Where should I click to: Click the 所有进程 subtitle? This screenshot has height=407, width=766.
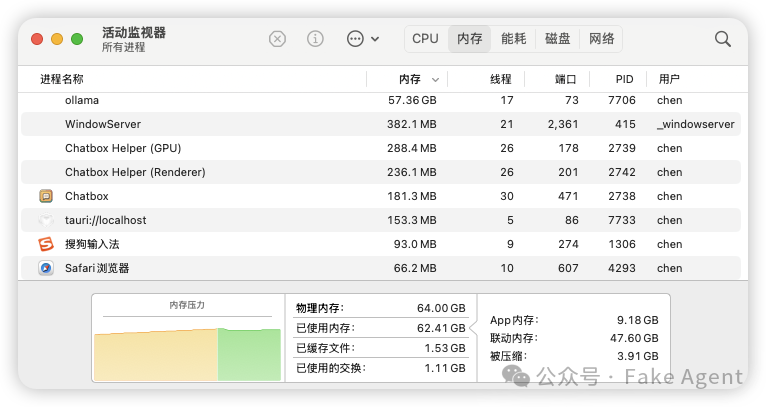pos(124,47)
